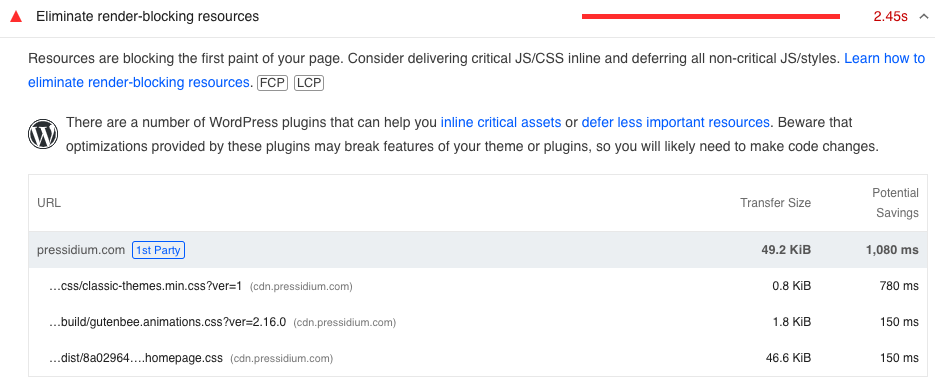Click the 1,080 ms total savings value

892,250
